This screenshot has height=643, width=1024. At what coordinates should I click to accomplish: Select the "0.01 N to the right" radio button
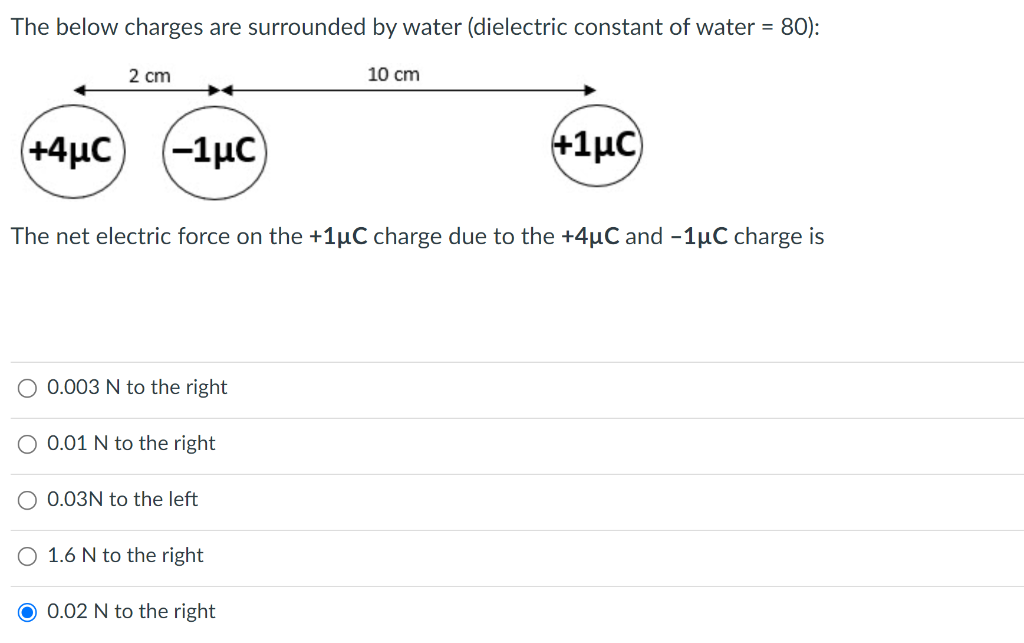(27, 444)
